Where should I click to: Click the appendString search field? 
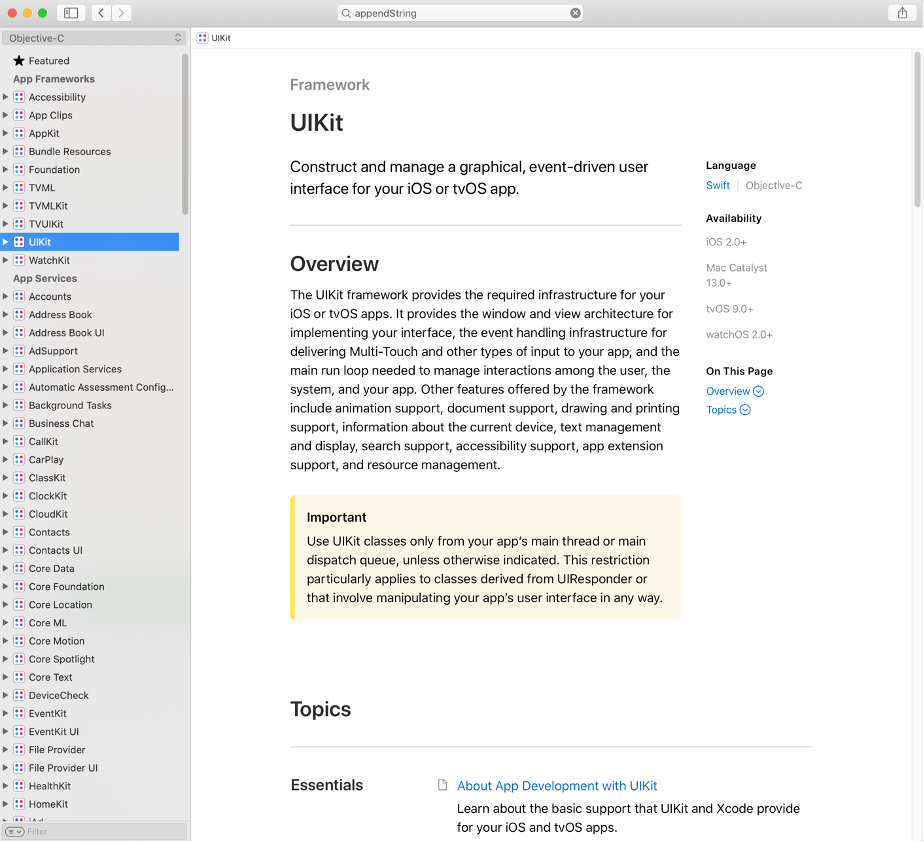pos(460,13)
